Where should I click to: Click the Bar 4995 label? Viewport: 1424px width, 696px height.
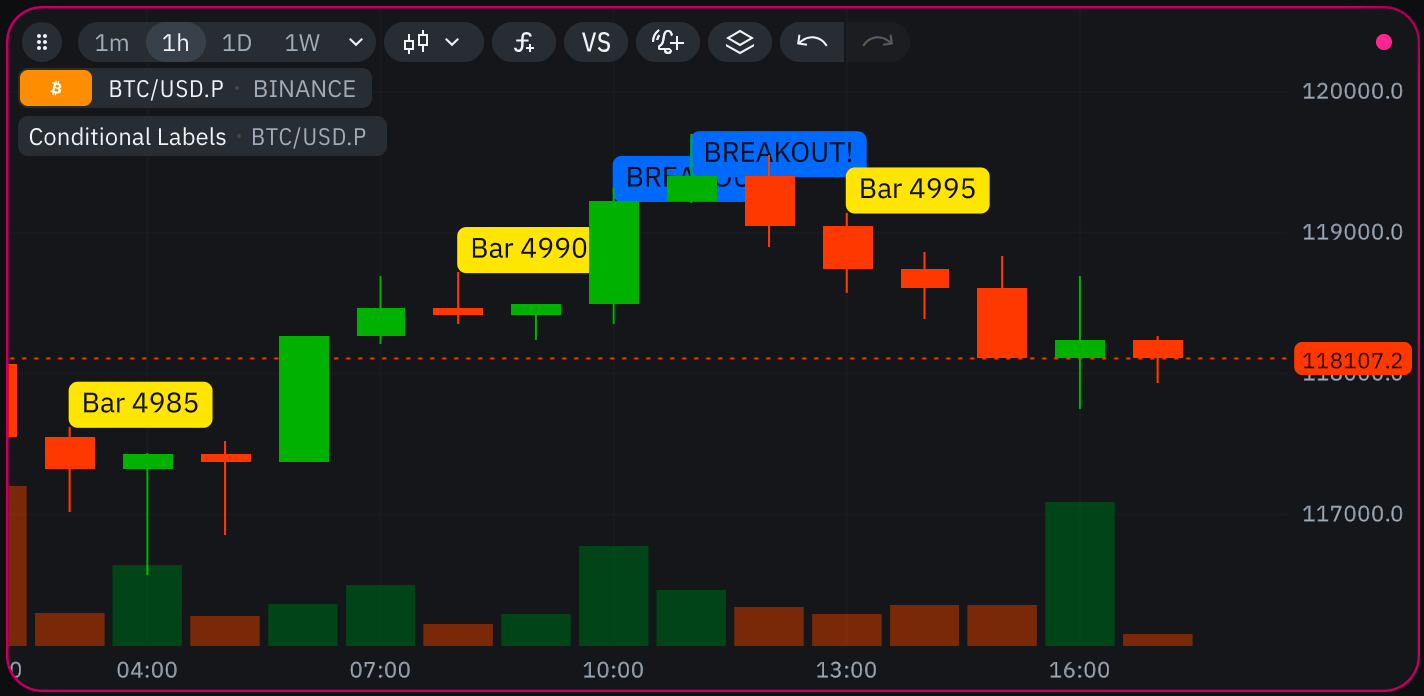(918, 189)
